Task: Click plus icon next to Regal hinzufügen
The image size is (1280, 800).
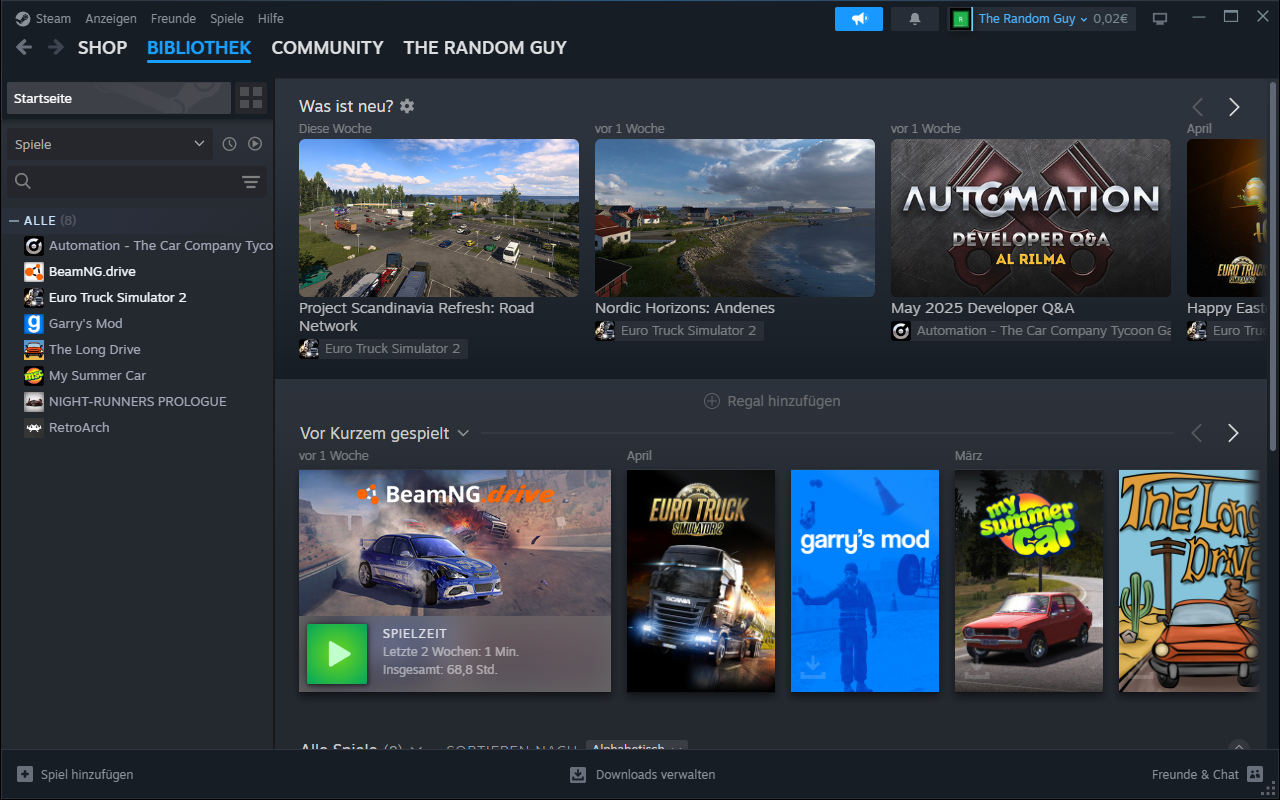Action: click(712, 401)
